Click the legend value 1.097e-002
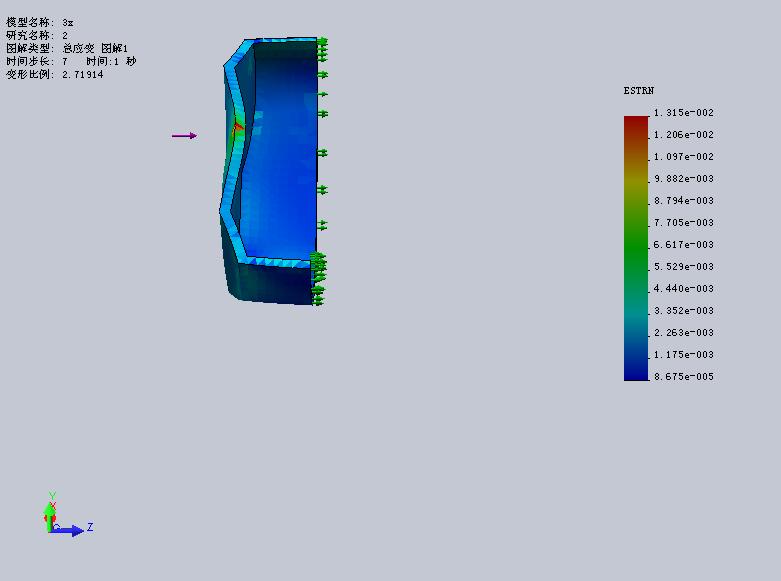 (683, 156)
